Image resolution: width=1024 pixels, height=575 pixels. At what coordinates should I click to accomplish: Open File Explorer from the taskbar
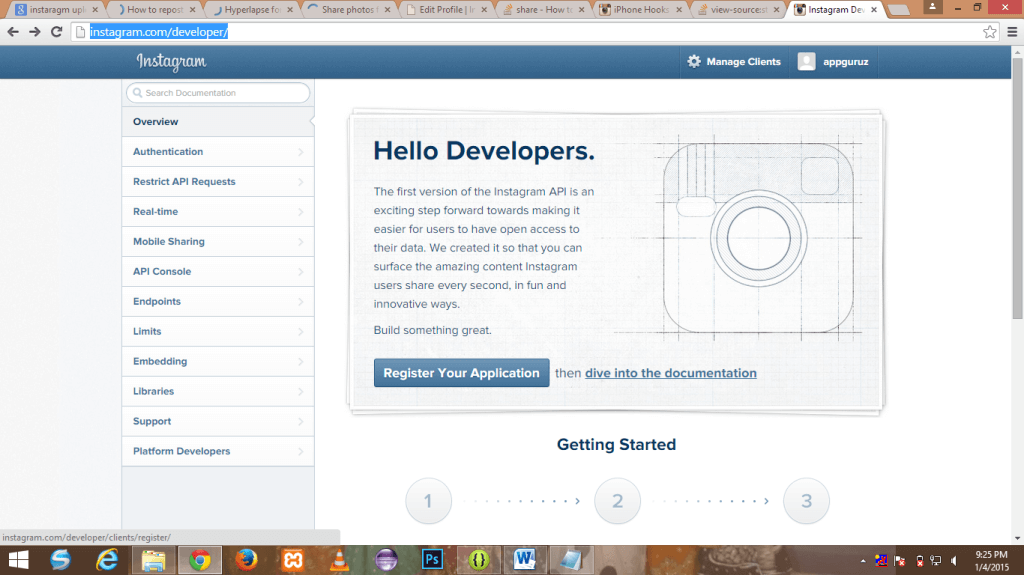[x=153, y=560]
